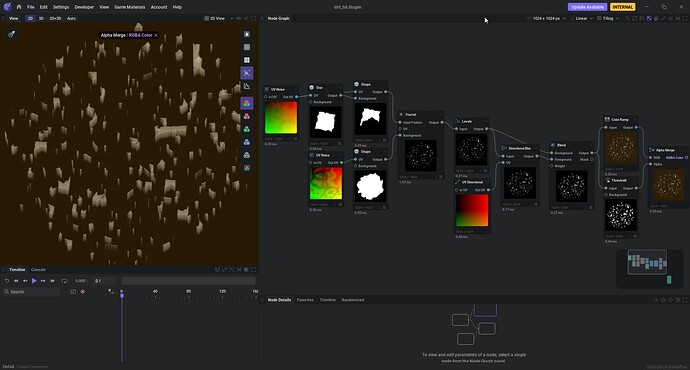Switch to the Timeline tab in lower-left panel
Screen dimensions: 690x370
(x=18, y=270)
